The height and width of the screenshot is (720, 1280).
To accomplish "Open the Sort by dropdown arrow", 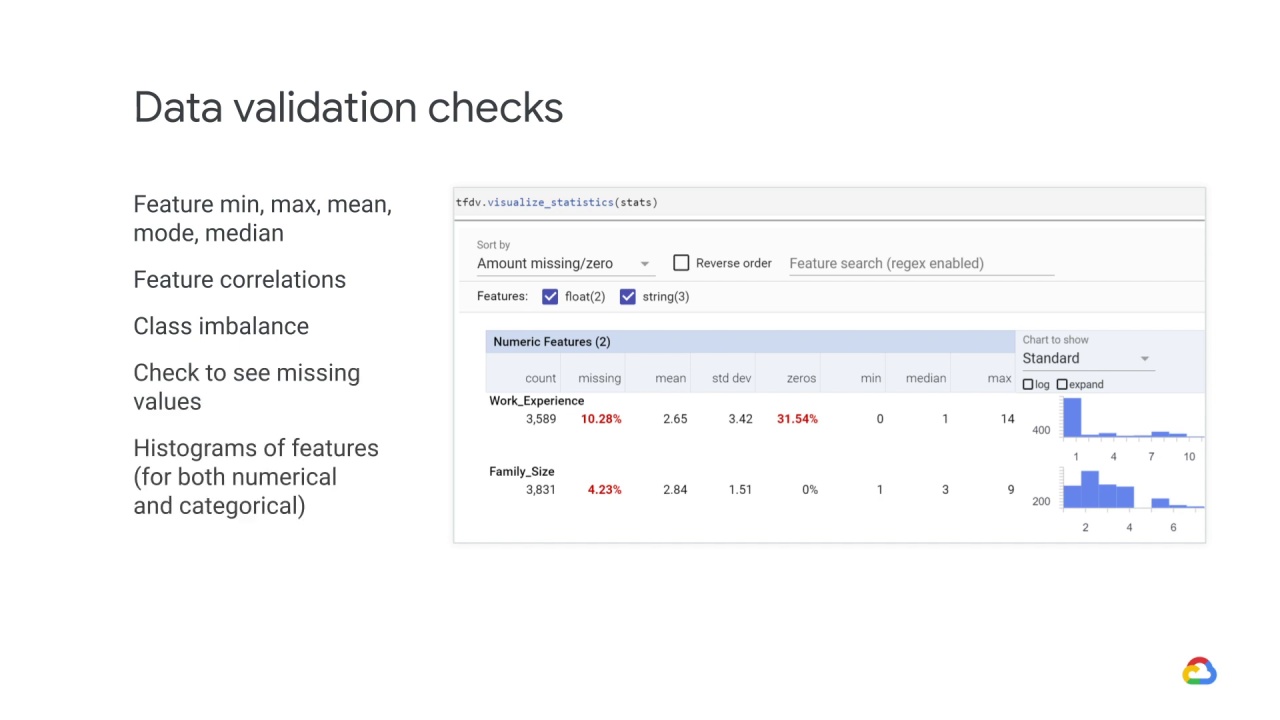I will pos(645,264).
